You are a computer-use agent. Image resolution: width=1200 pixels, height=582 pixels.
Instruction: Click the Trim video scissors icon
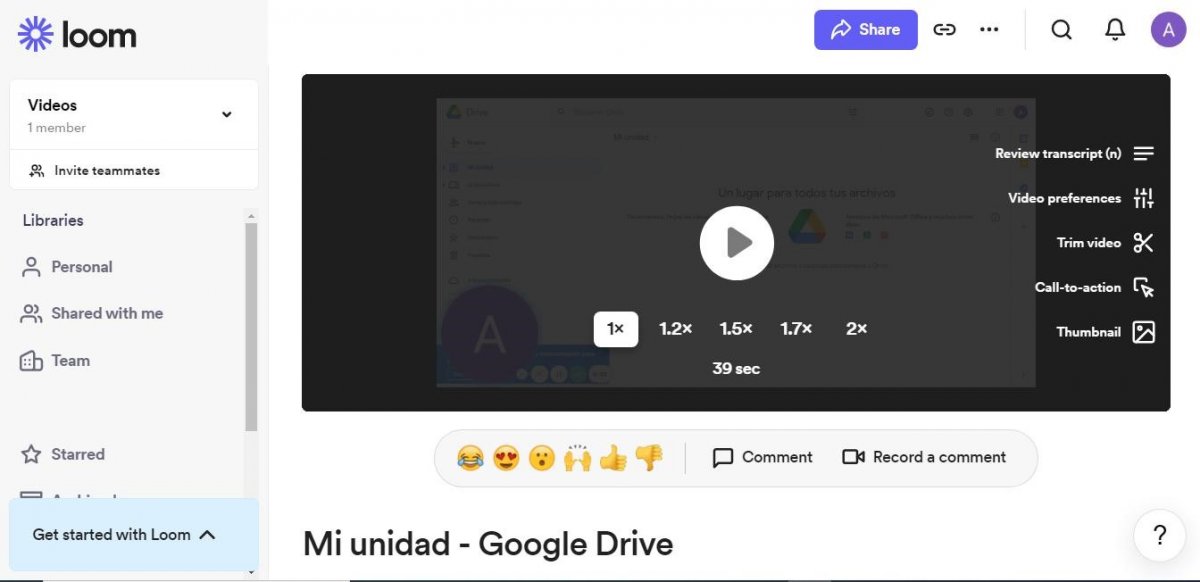click(x=1143, y=243)
